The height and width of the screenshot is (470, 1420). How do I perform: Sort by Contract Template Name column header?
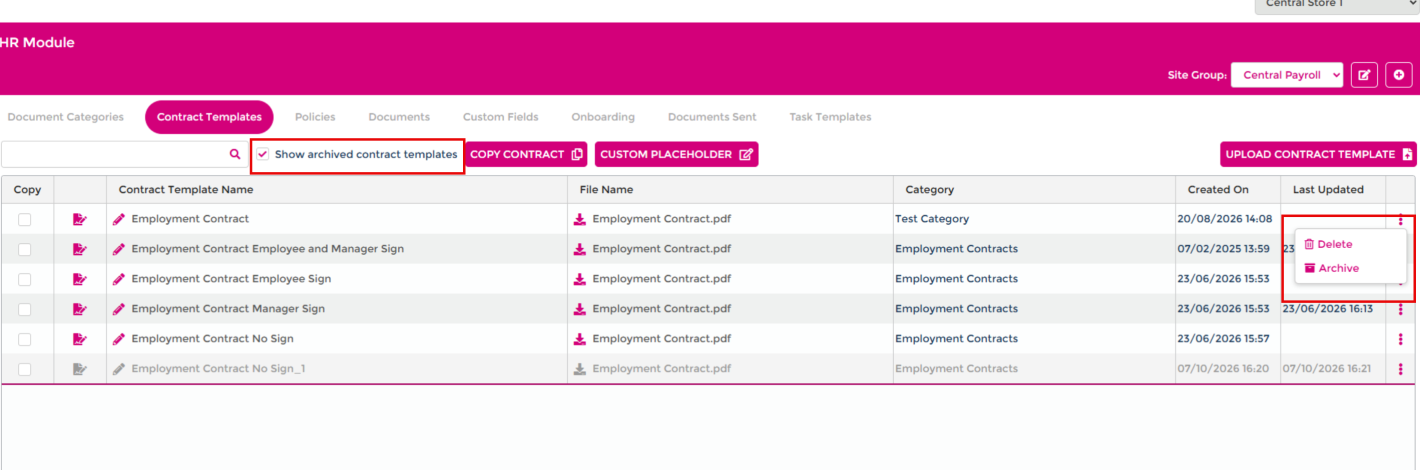(x=186, y=189)
